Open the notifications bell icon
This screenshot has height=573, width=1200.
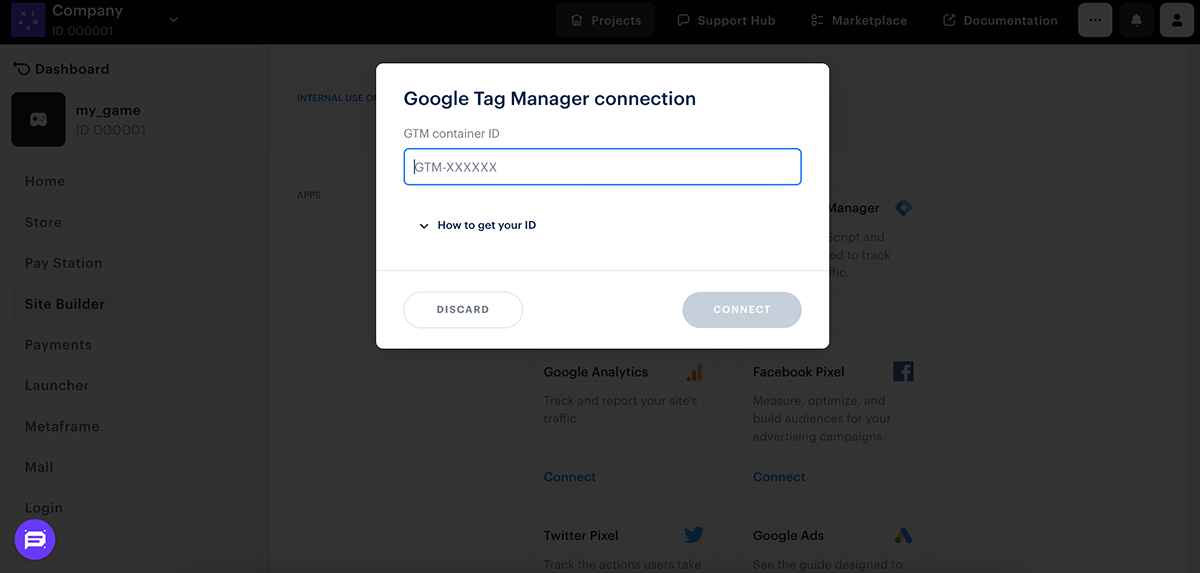(1136, 20)
